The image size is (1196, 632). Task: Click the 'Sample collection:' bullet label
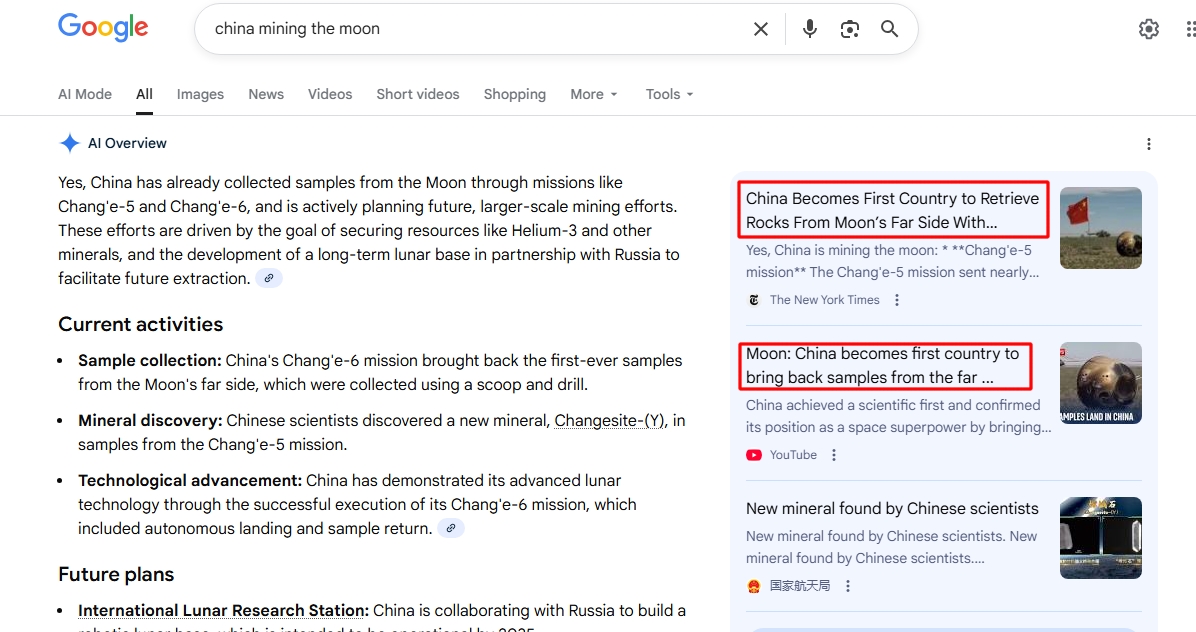150,361
